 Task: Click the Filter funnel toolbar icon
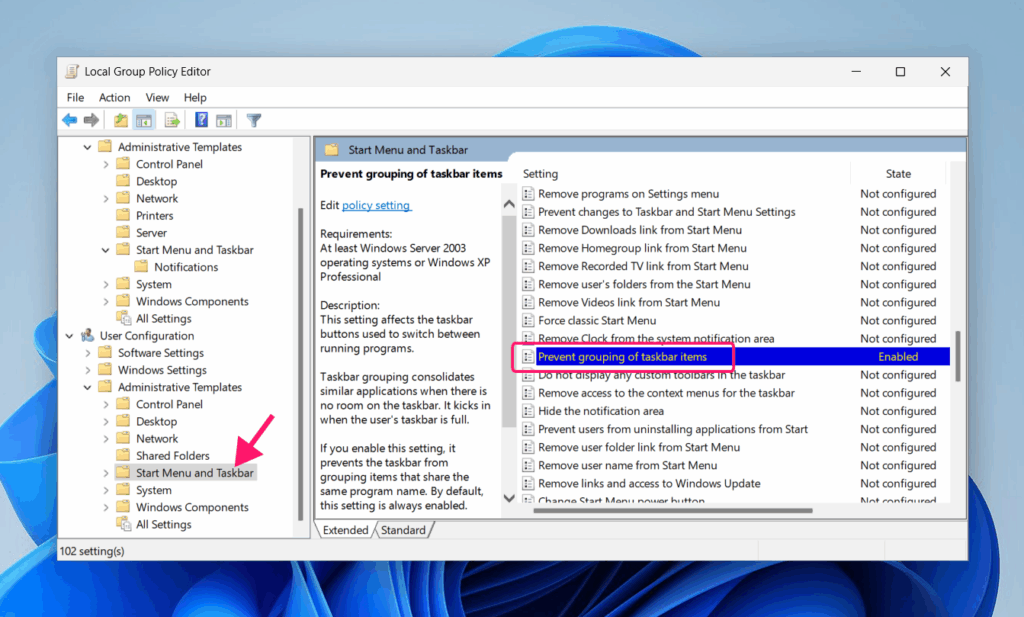[253, 120]
